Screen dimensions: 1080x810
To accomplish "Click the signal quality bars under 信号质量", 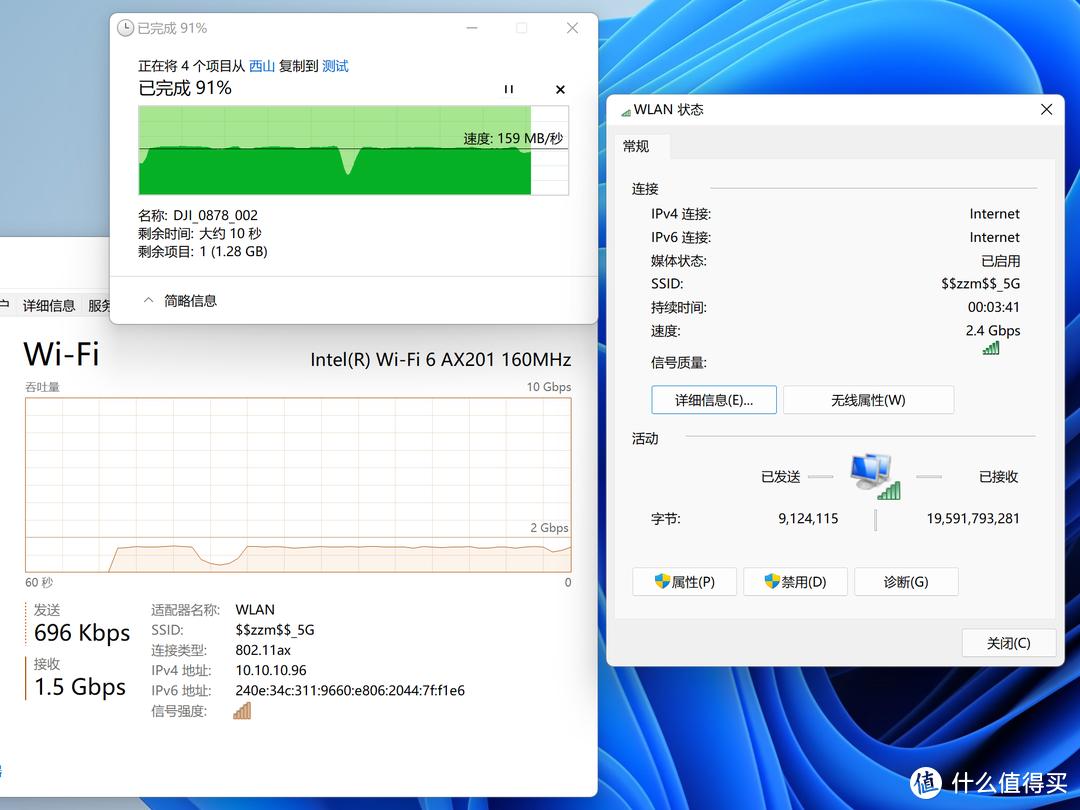I will 993,348.
